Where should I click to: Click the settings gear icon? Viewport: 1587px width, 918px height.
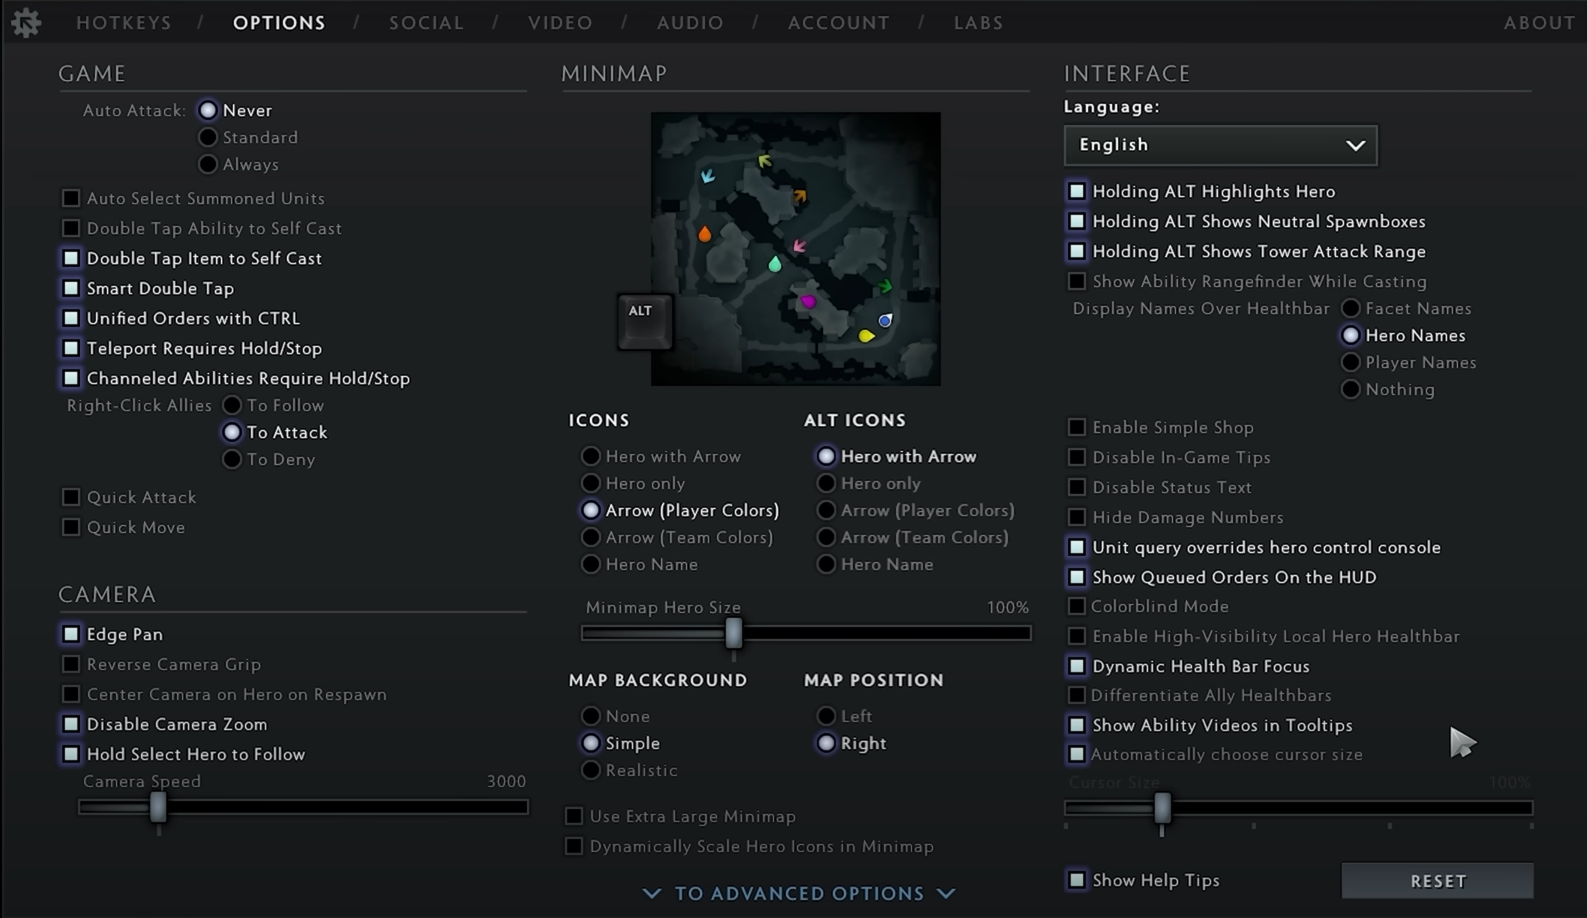26,22
